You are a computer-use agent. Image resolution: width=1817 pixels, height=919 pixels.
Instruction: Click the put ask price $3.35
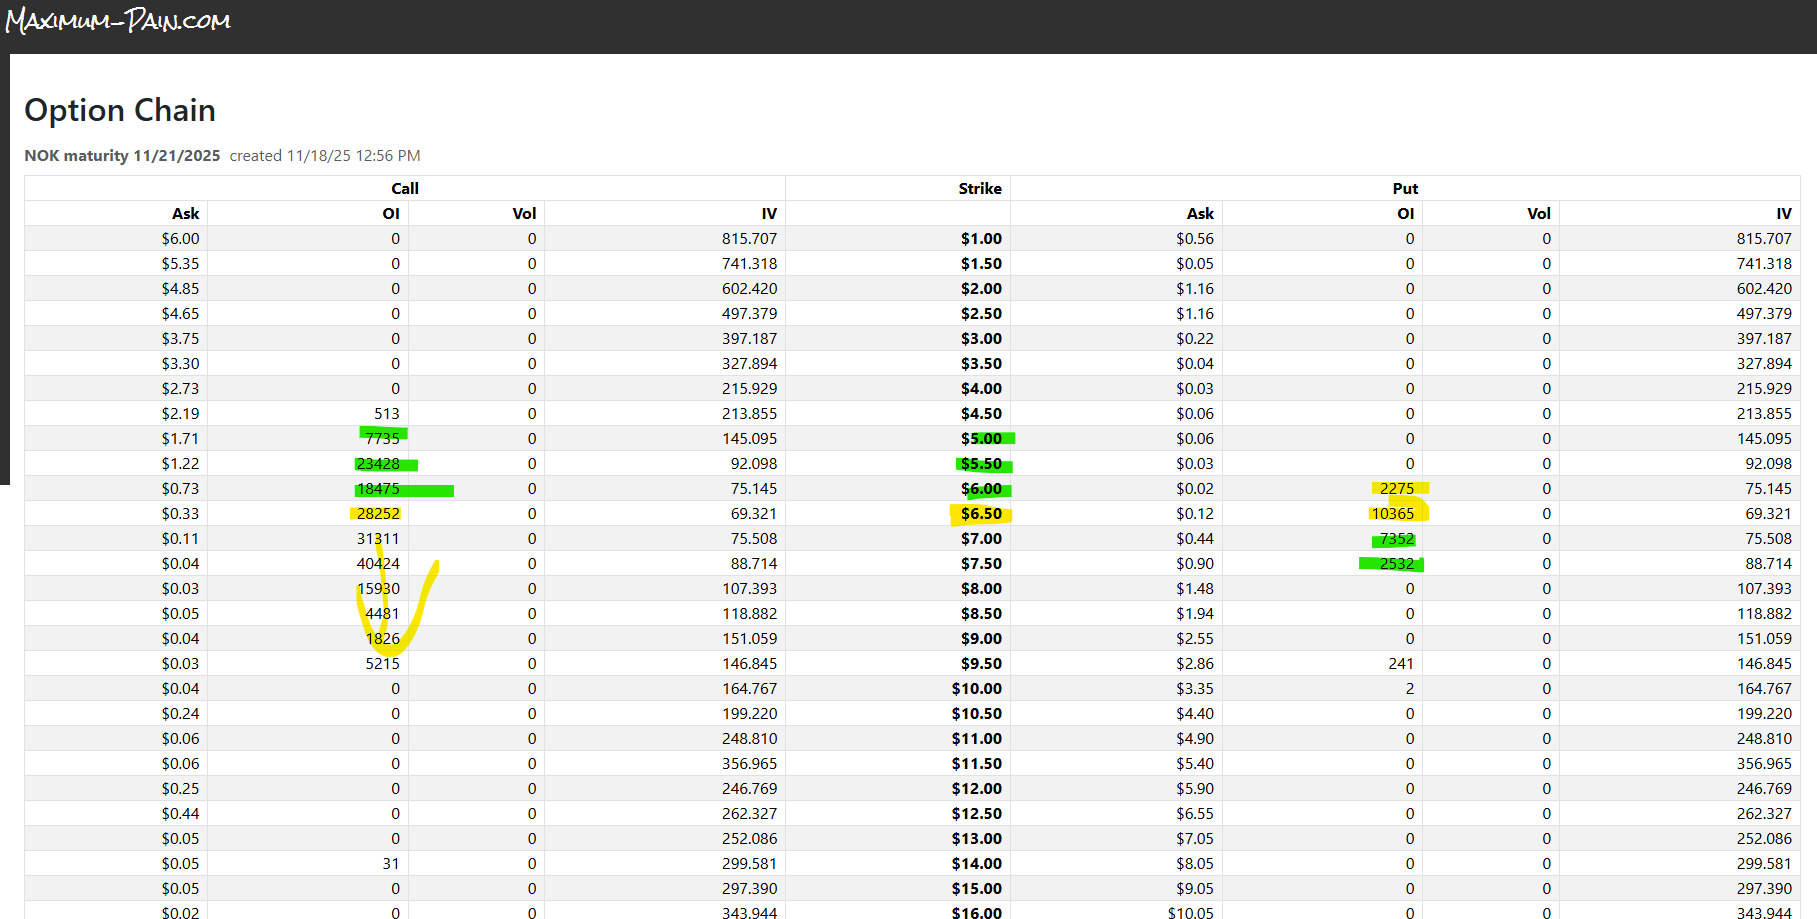pyautogui.click(x=1194, y=689)
